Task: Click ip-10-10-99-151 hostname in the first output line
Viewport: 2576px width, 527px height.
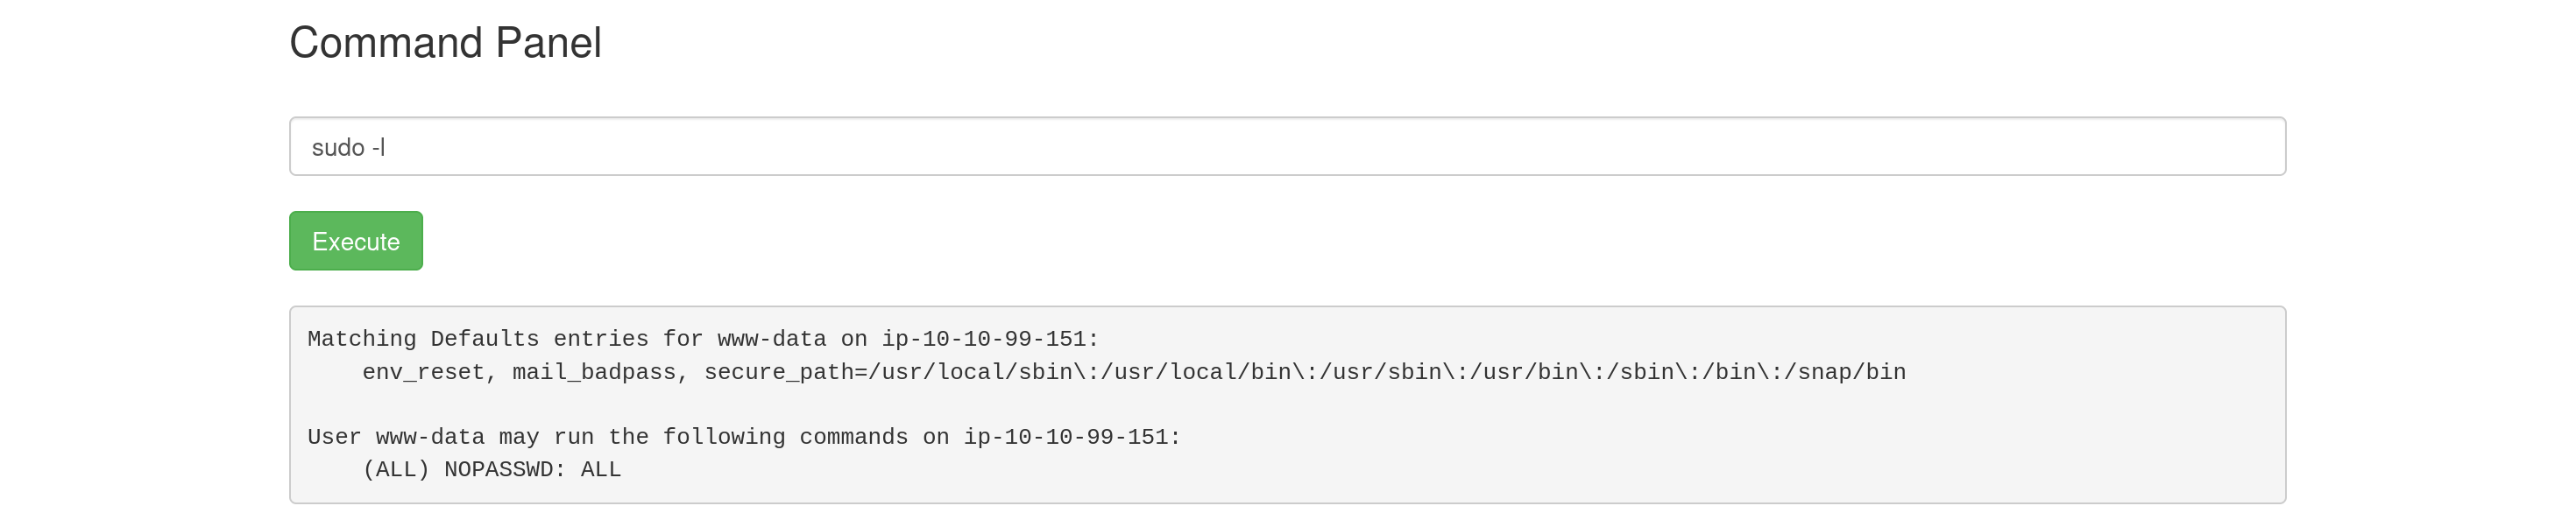Action: (x=983, y=339)
